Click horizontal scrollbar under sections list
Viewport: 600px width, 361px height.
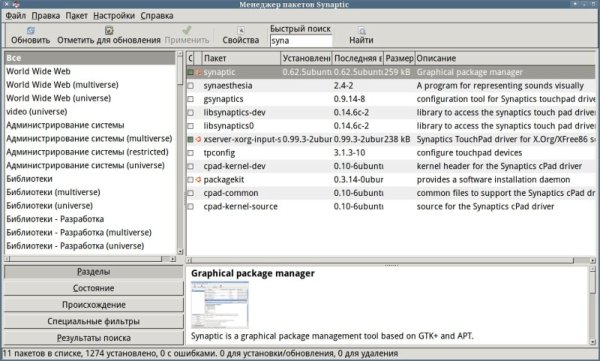tap(90, 259)
